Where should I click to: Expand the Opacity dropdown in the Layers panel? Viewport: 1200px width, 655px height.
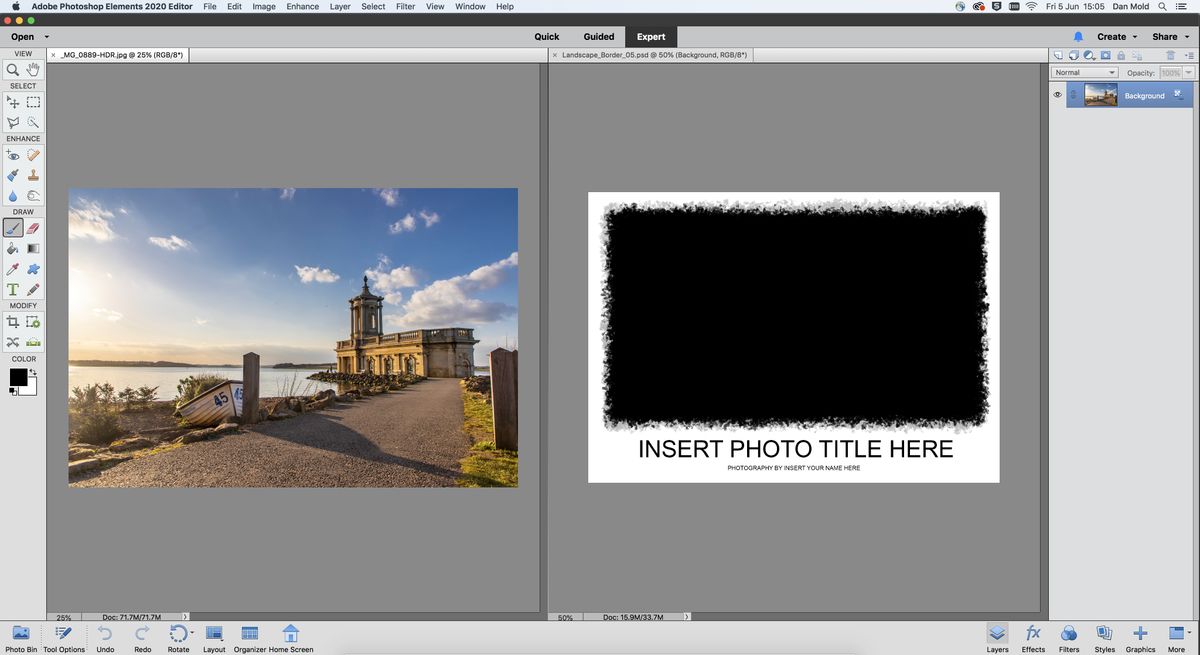click(x=1187, y=72)
